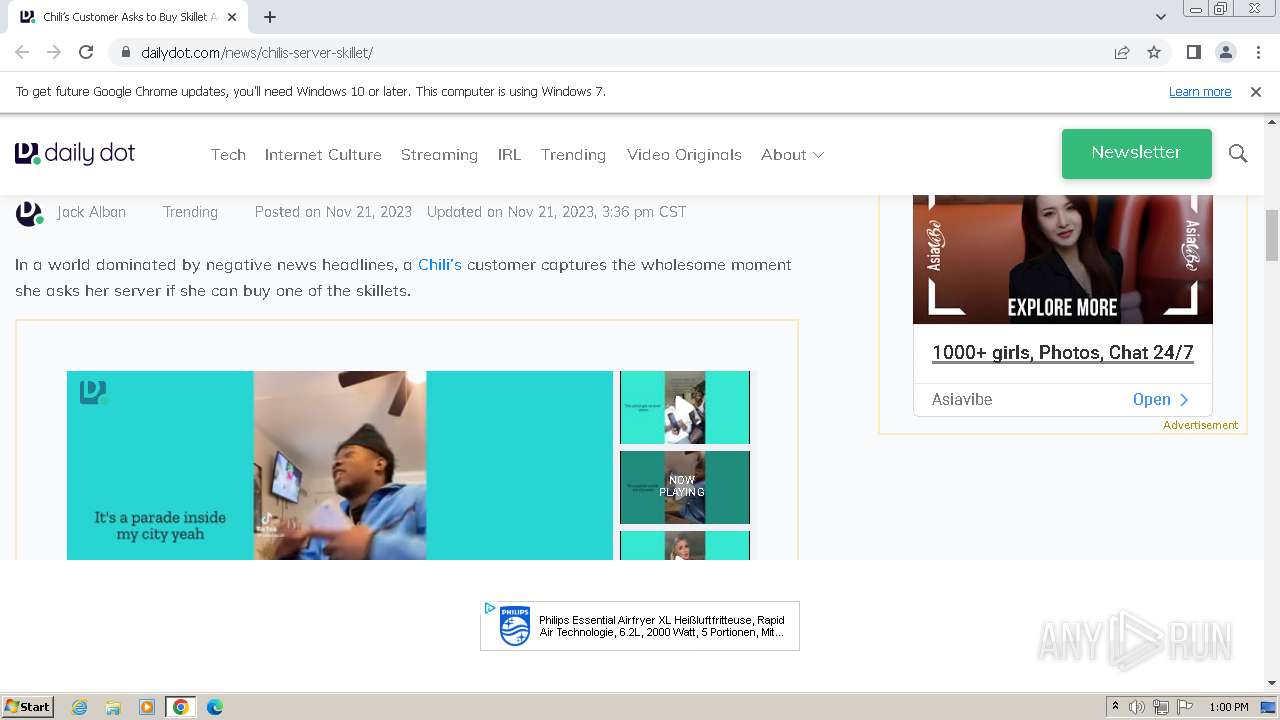Open the Philips Airfryer ad banner
This screenshot has width=1280, height=720.
click(x=640, y=626)
